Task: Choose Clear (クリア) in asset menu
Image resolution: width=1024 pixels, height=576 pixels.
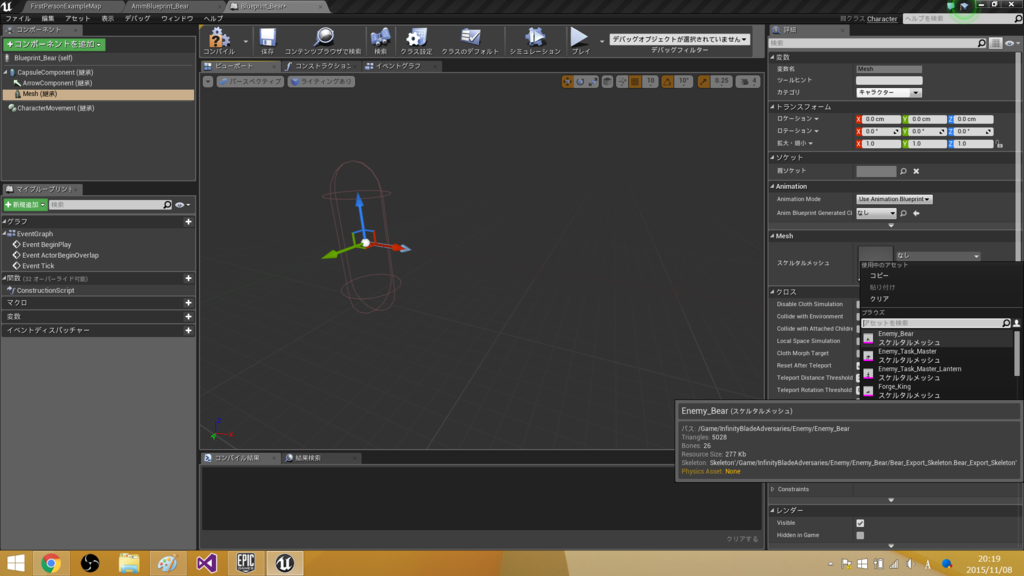Action: (879, 299)
